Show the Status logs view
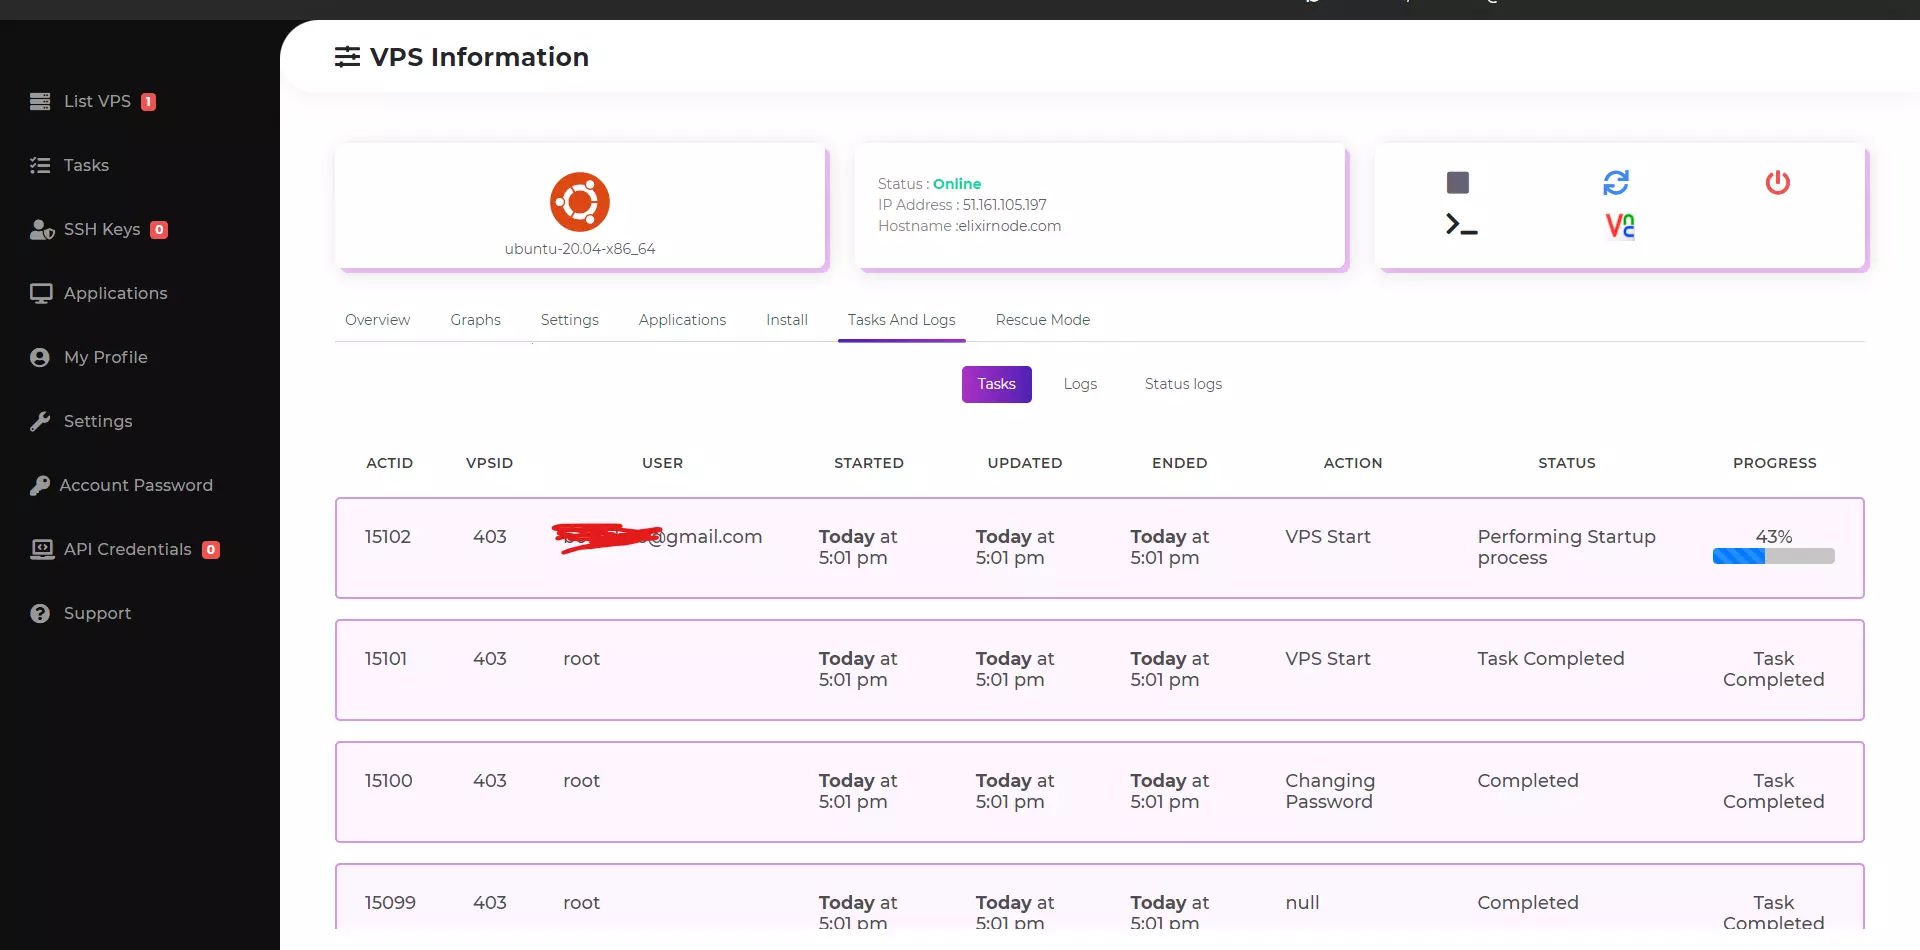1920x950 pixels. 1182,383
